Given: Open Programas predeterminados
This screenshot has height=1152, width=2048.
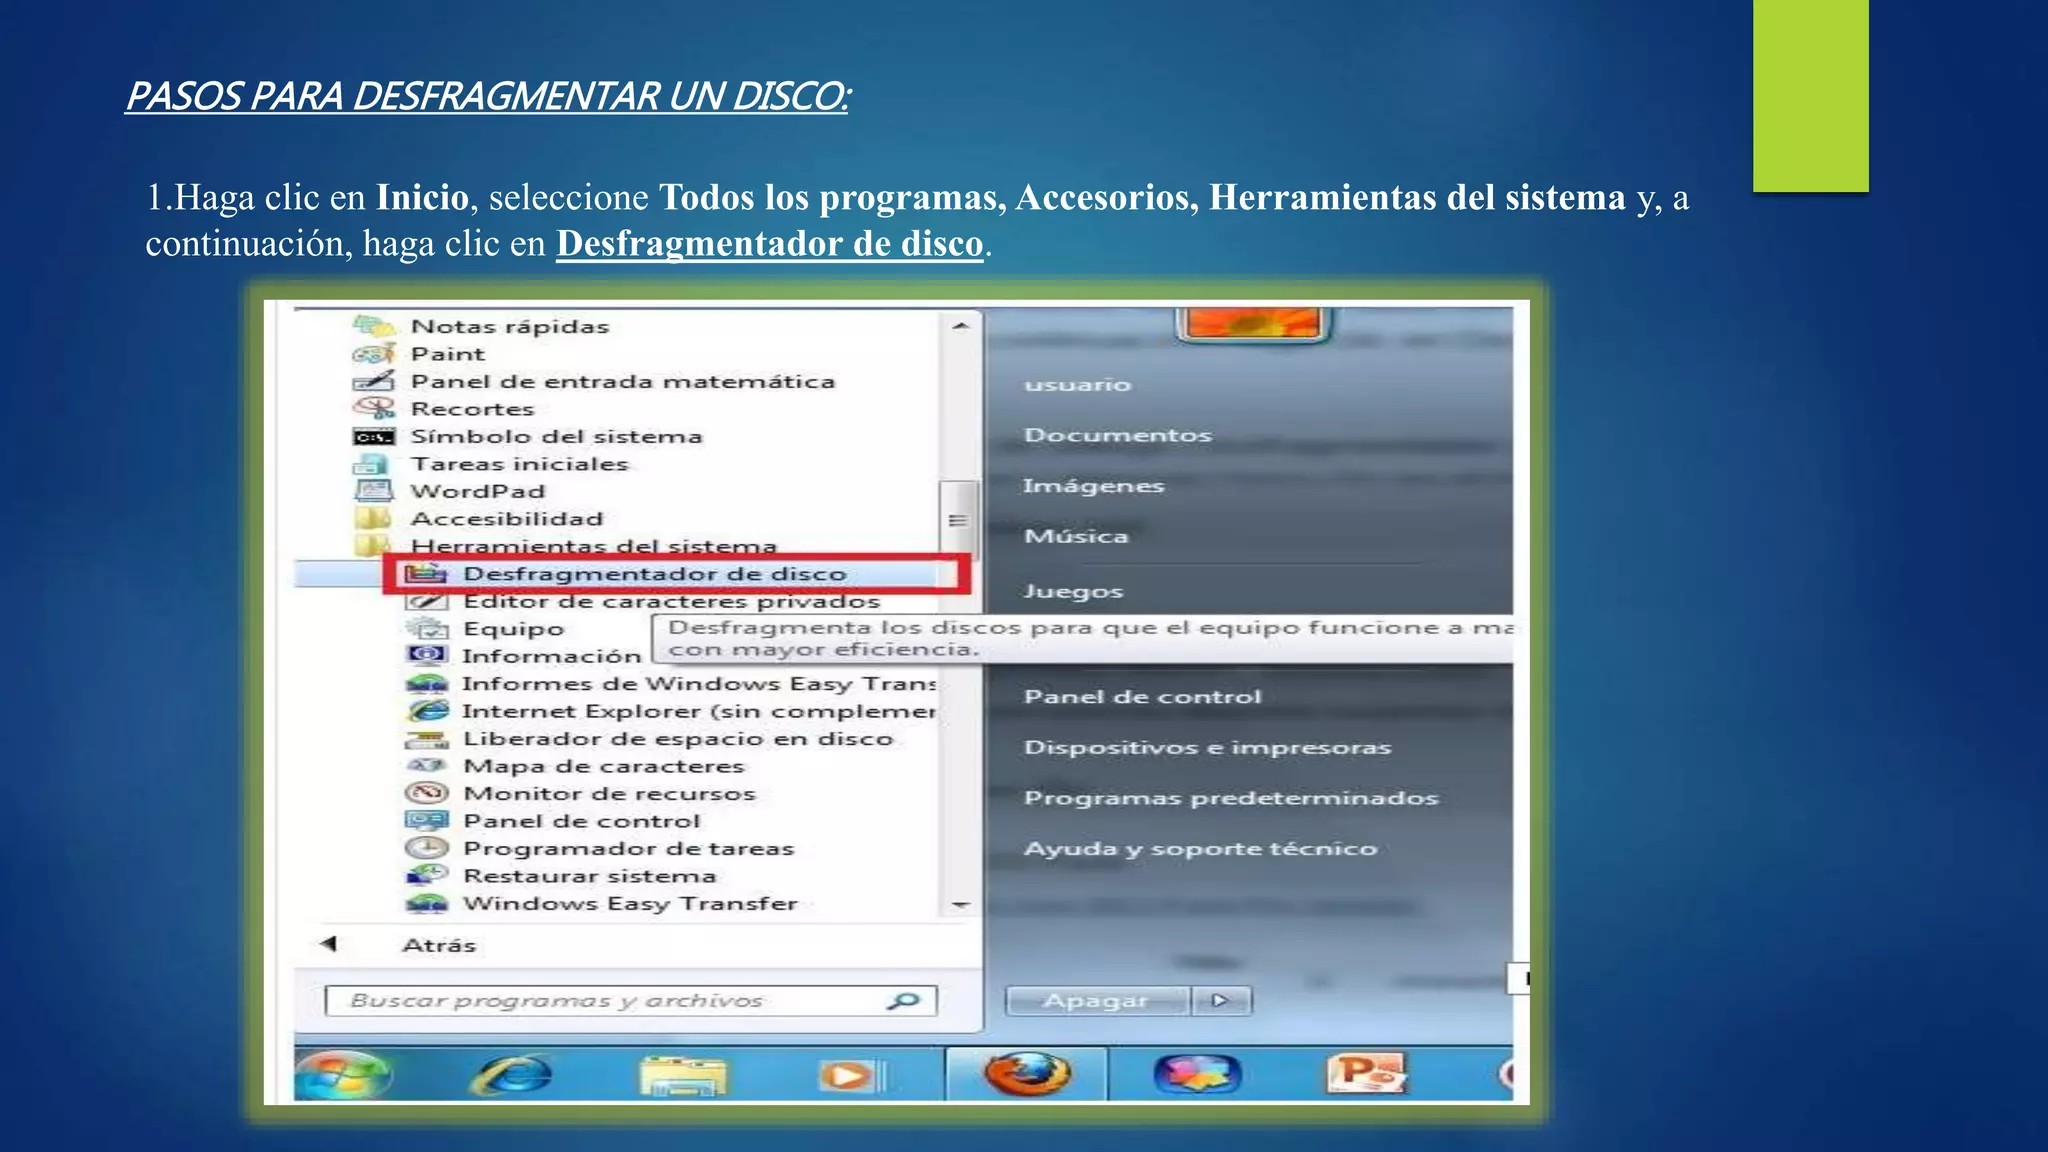Looking at the screenshot, I should 1230,798.
